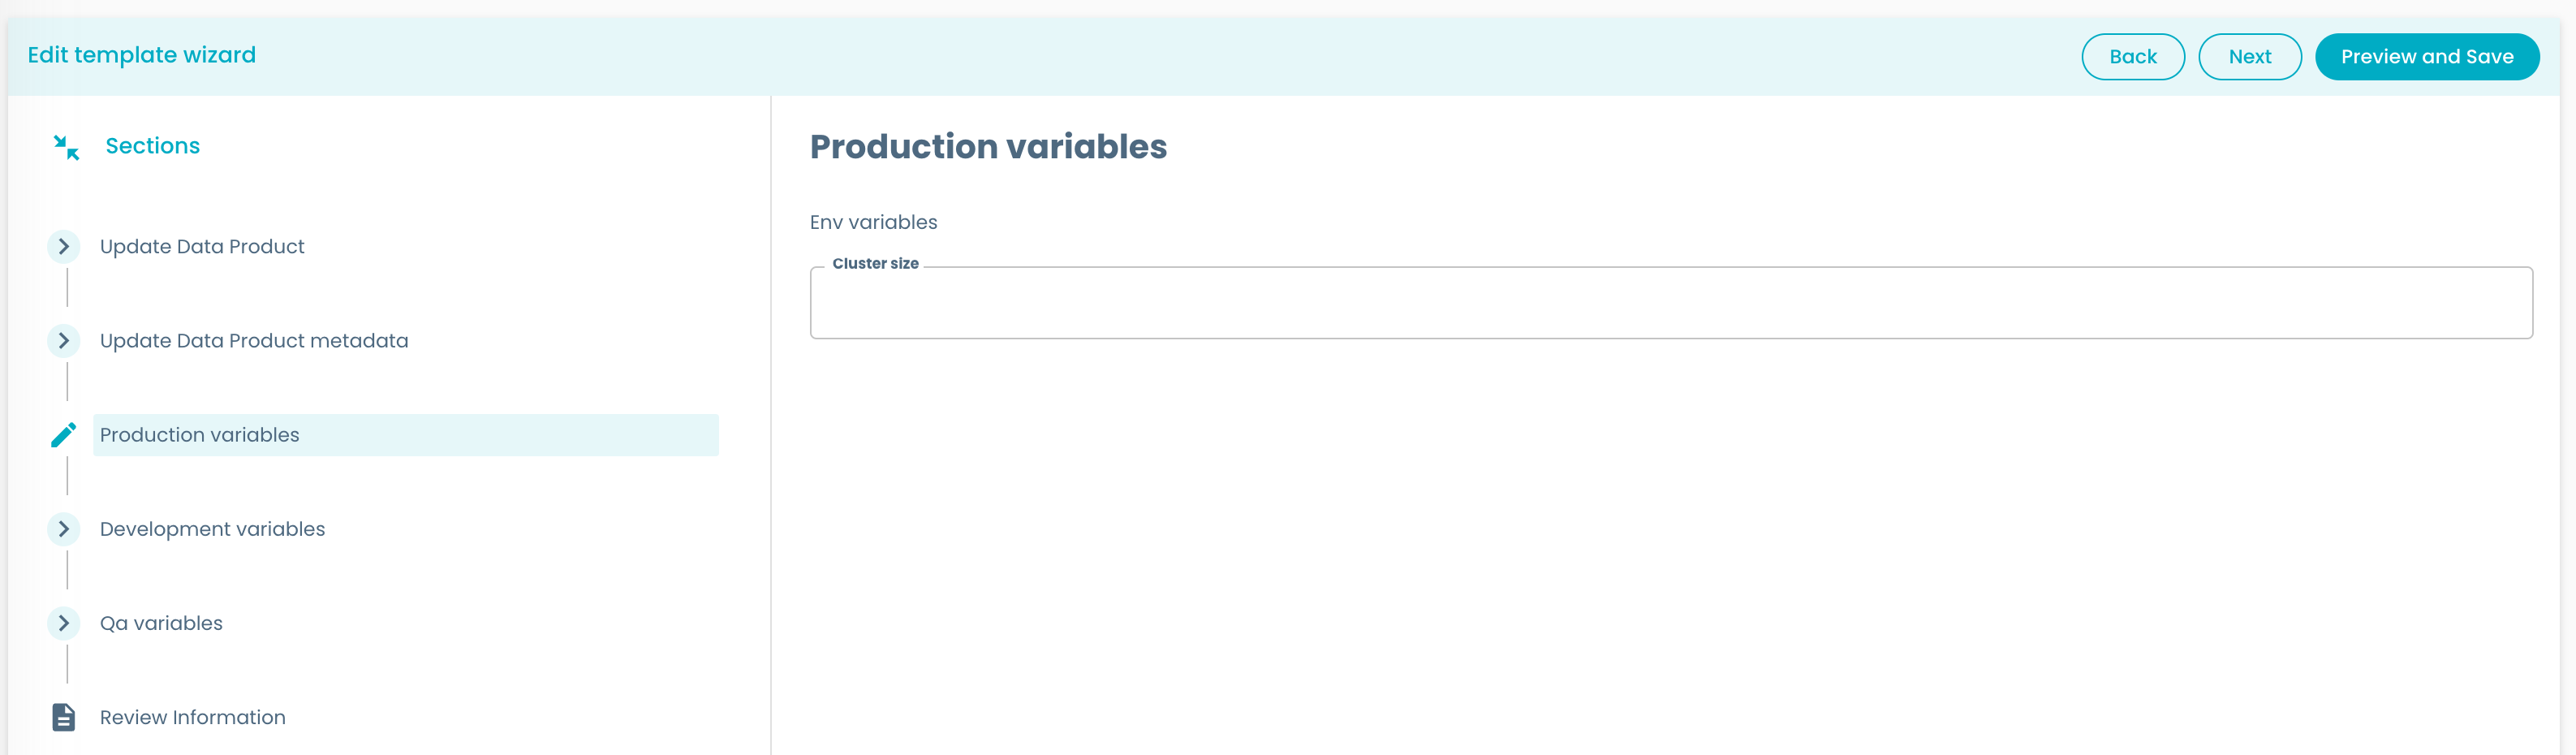Click the Sections heading label

click(152, 146)
